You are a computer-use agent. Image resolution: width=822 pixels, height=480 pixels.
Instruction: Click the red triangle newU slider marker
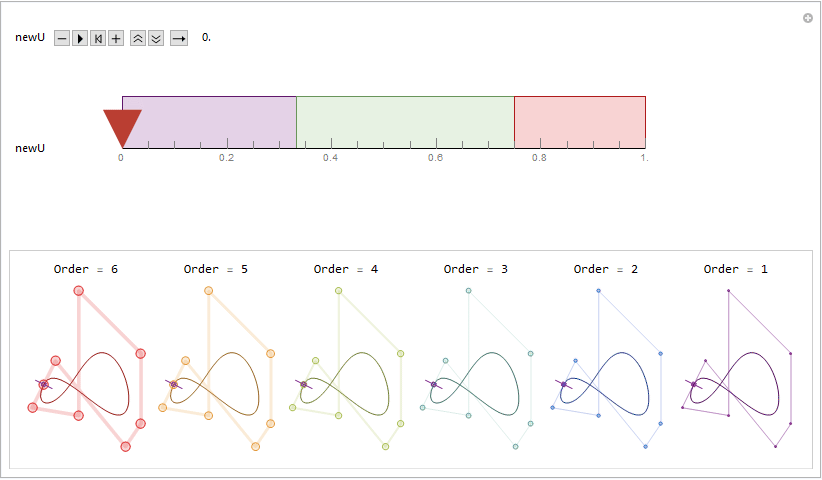(122, 128)
